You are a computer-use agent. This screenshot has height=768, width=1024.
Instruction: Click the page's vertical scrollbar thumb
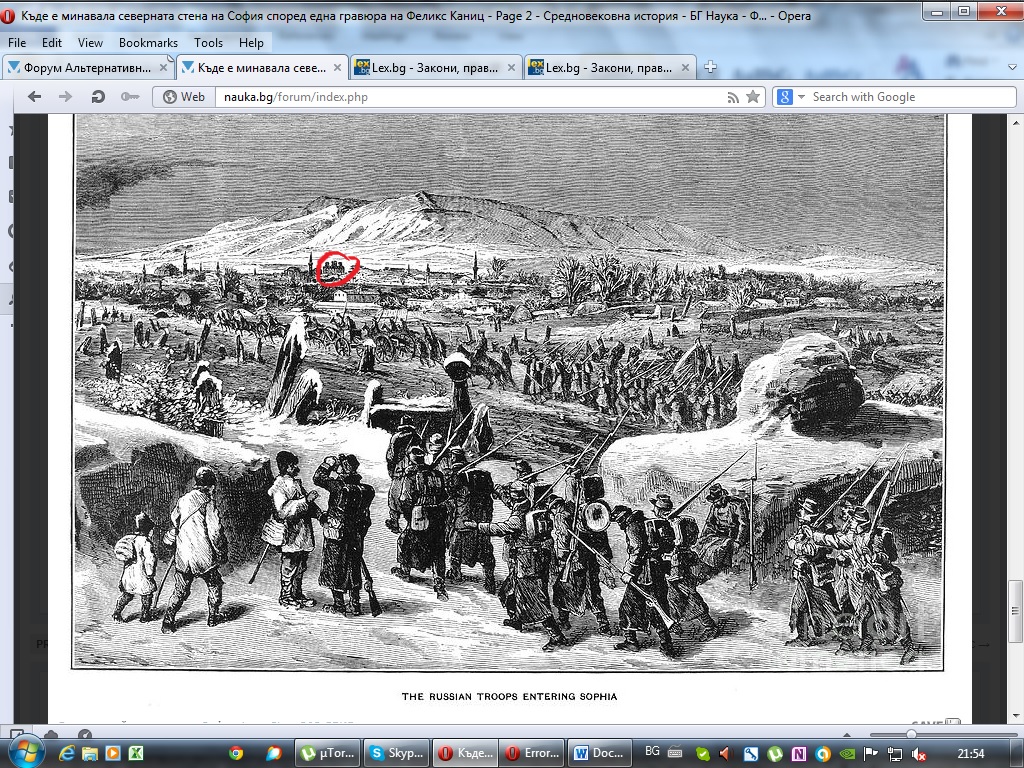(1016, 611)
